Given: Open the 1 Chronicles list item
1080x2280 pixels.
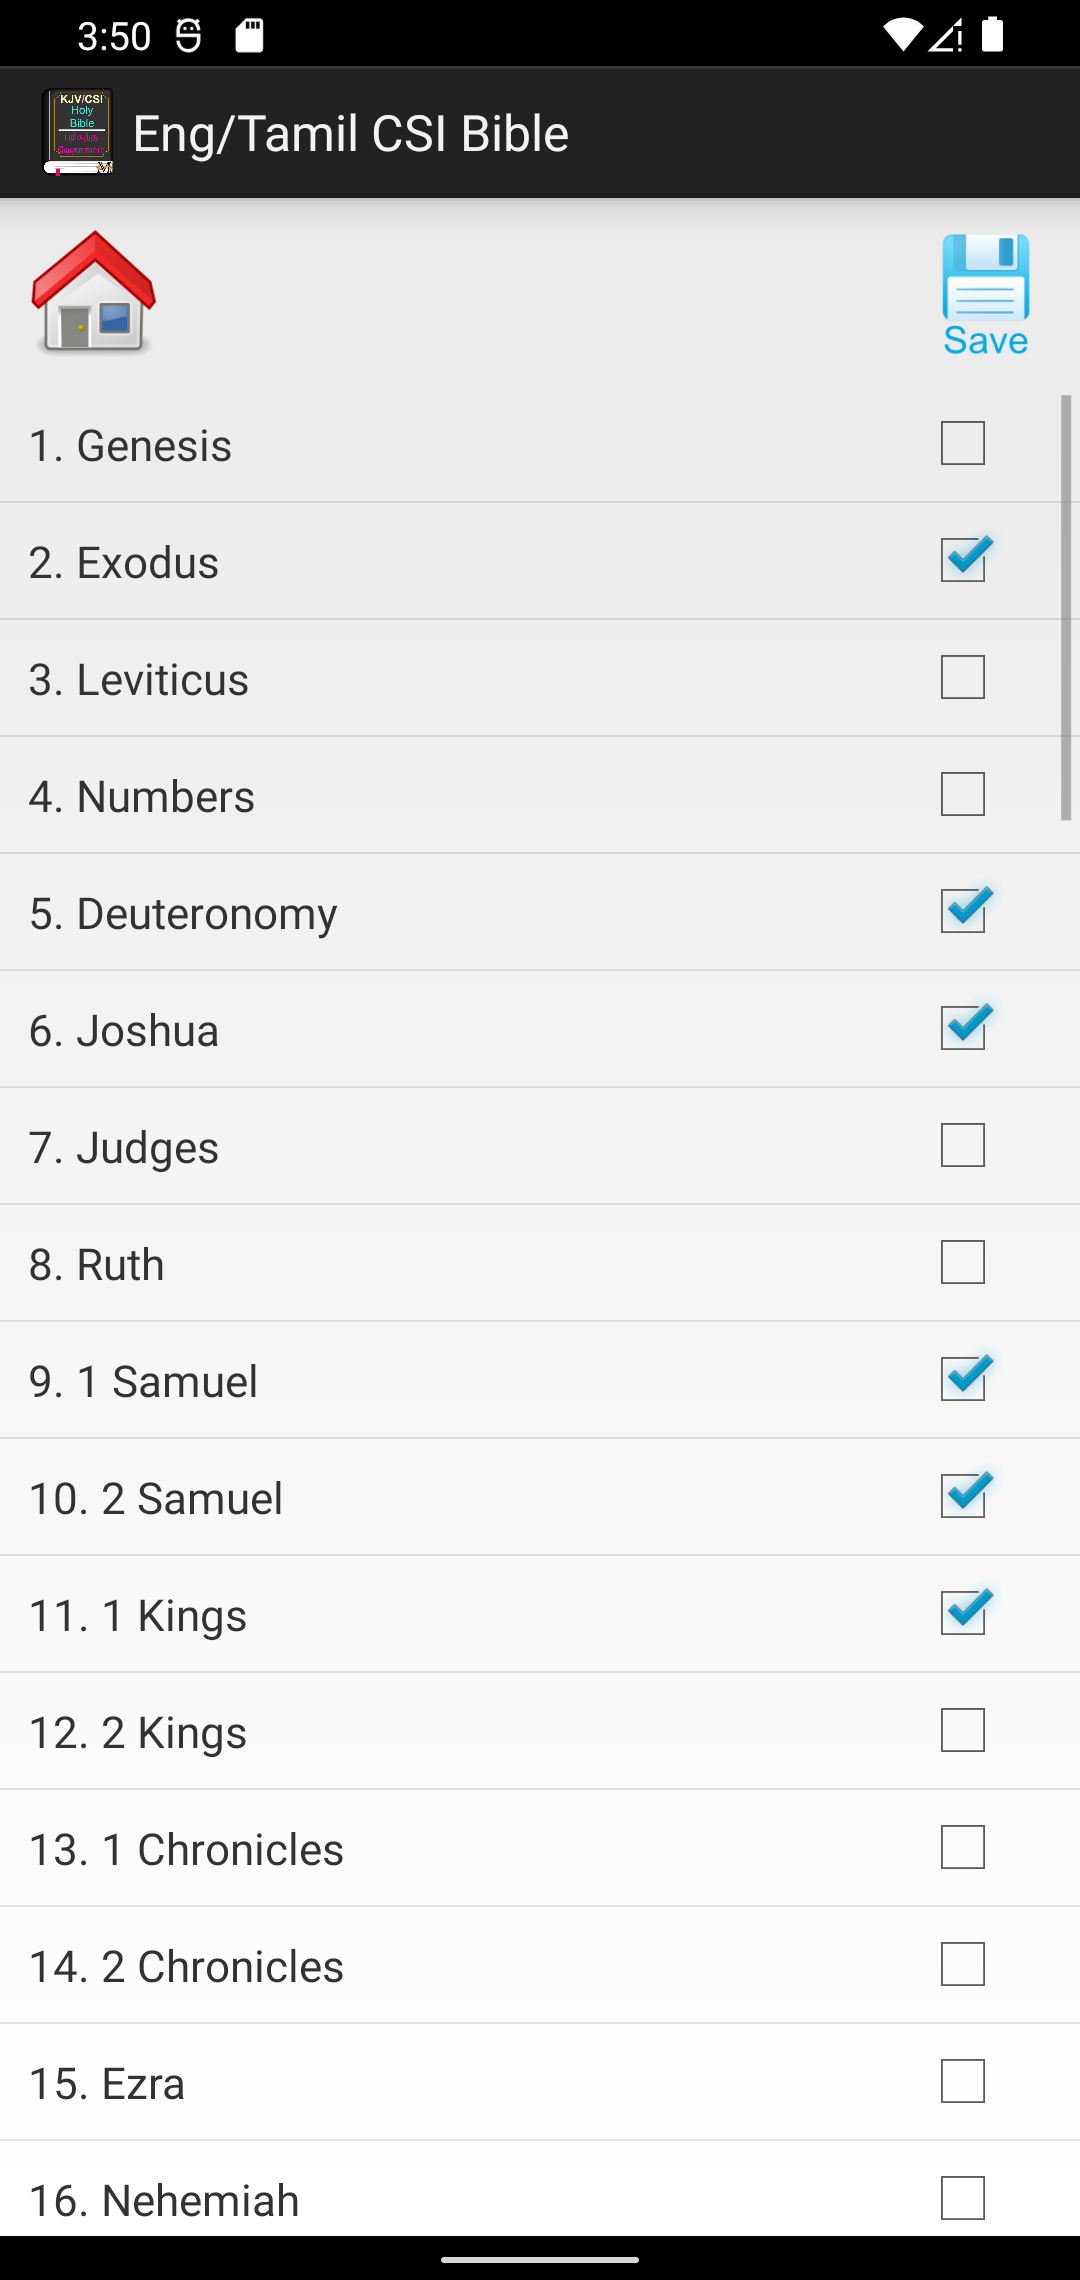Looking at the screenshot, I should [x=400, y=1849].
